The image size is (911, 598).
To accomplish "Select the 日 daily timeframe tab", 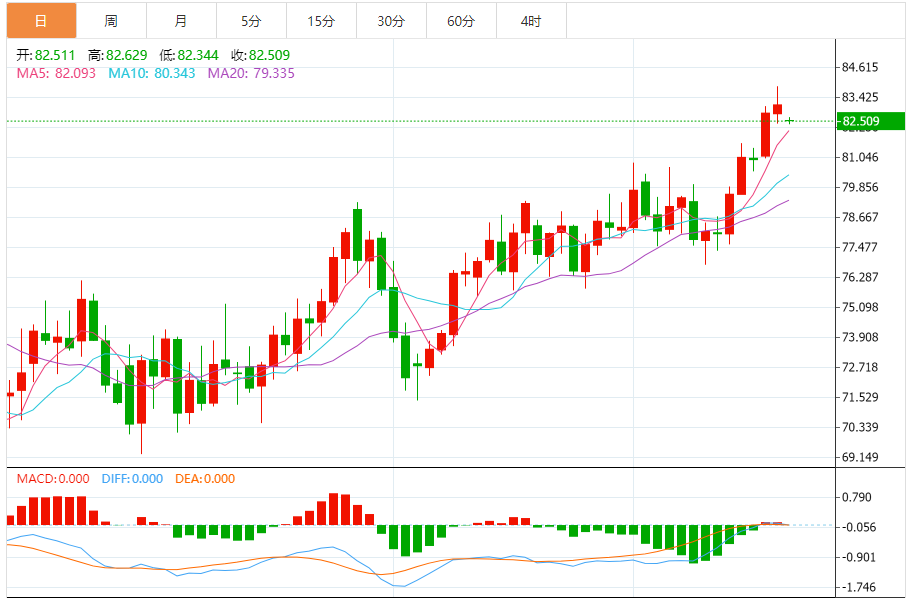I will click(41, 21).
